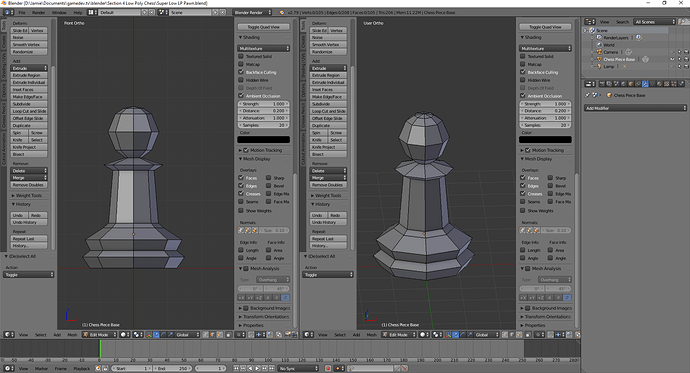Click Inset Faces in right tool shelf
The height and width of the screenshot is (373, 690).
pos(328,90)
